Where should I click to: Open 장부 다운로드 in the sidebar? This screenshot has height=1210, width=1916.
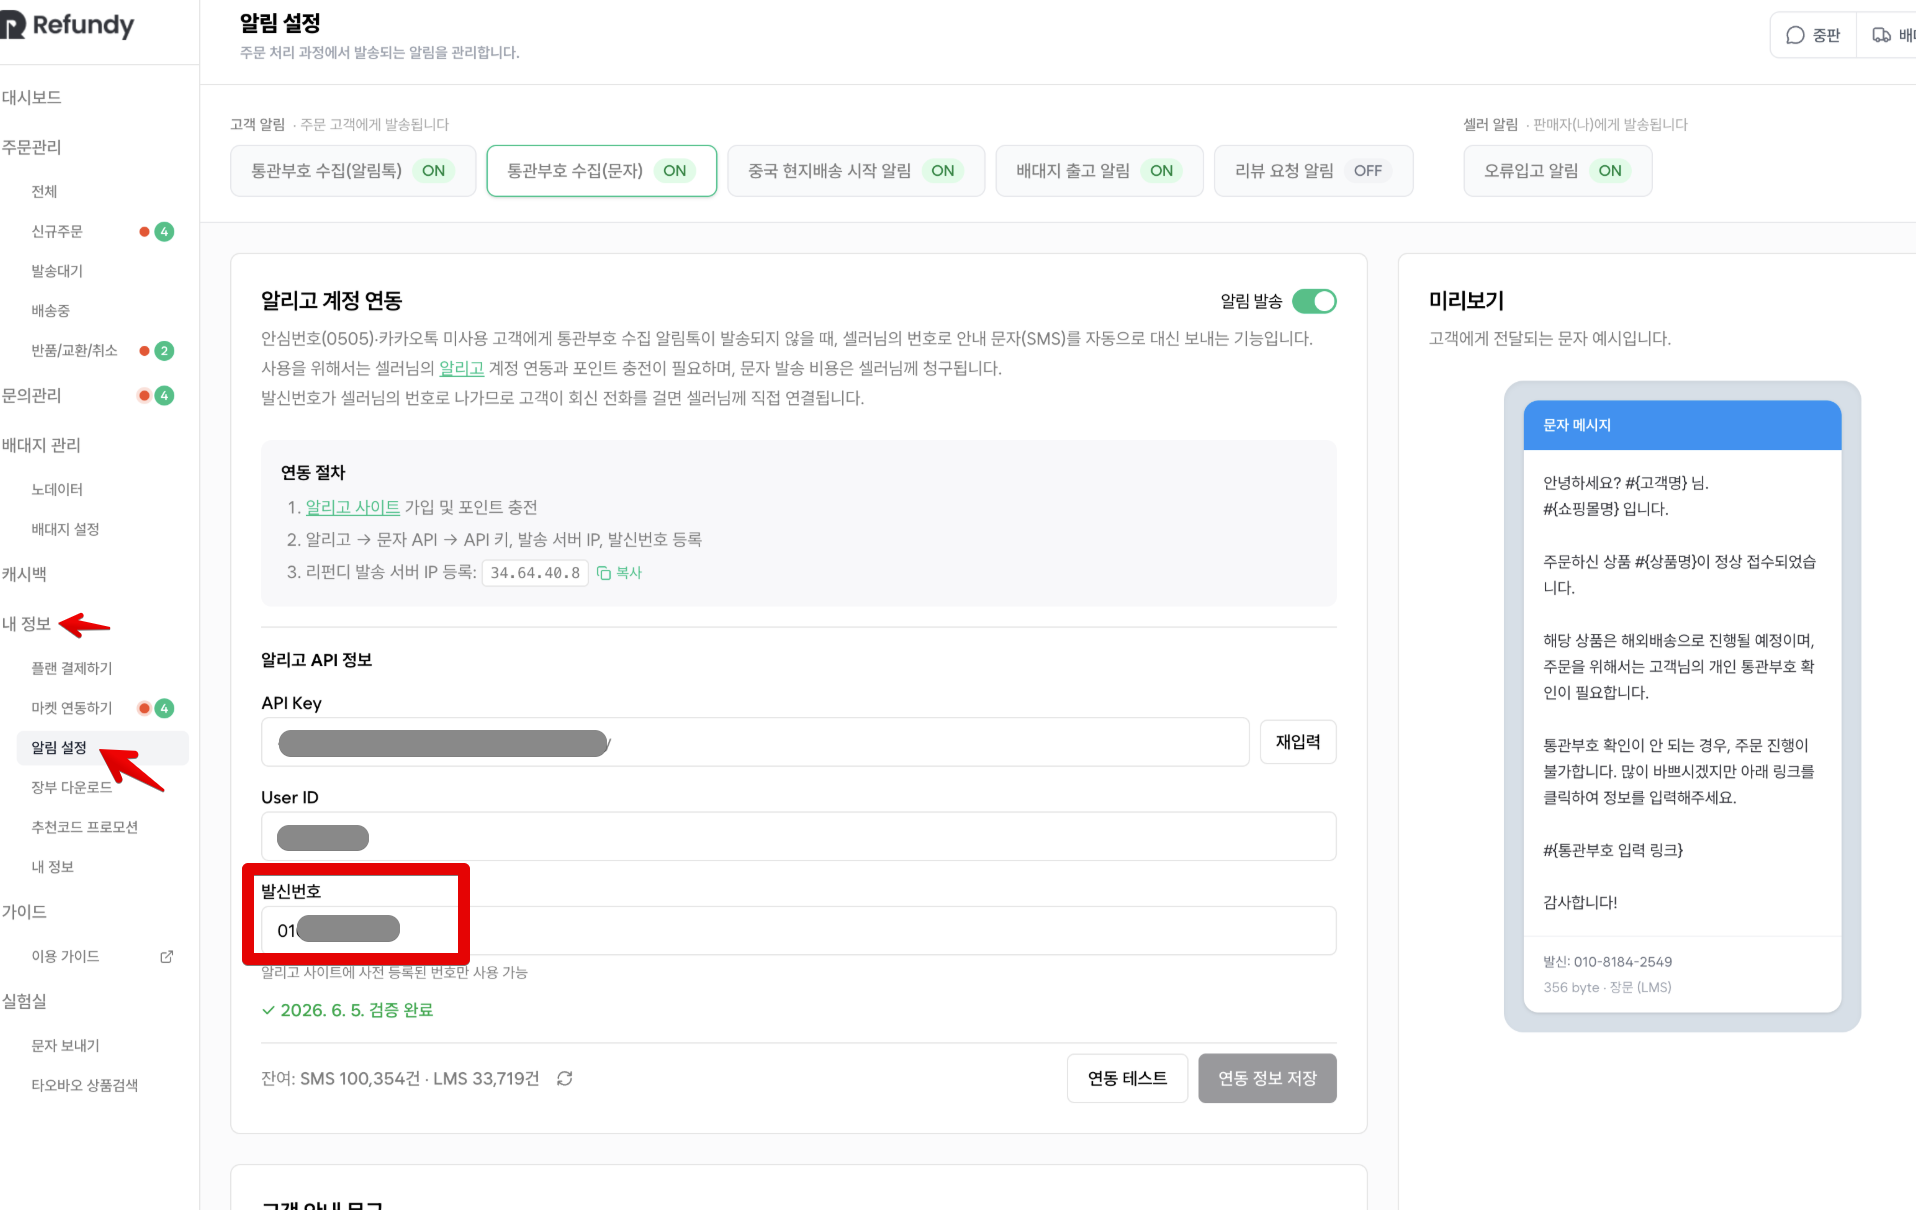[71, 788]
